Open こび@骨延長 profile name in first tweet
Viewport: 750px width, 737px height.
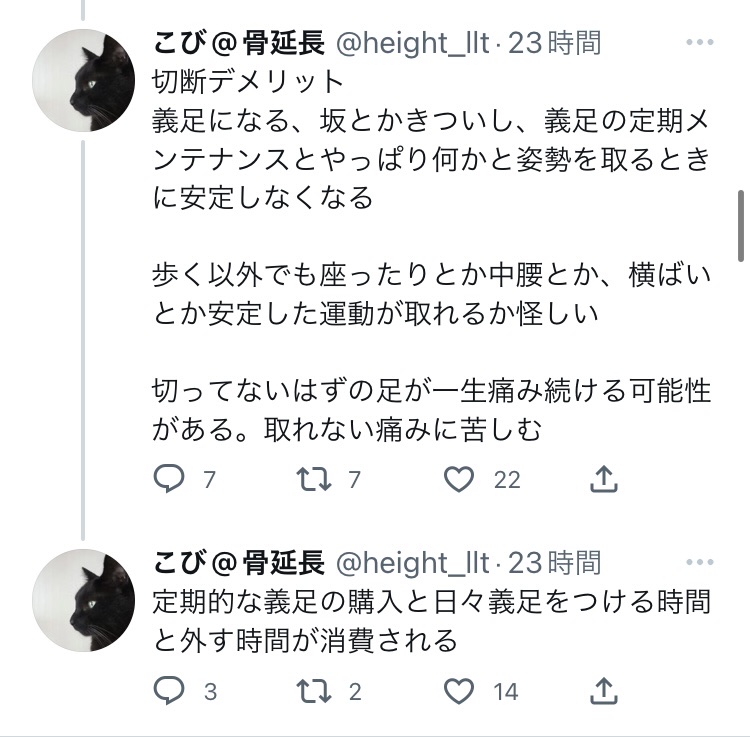239,43
